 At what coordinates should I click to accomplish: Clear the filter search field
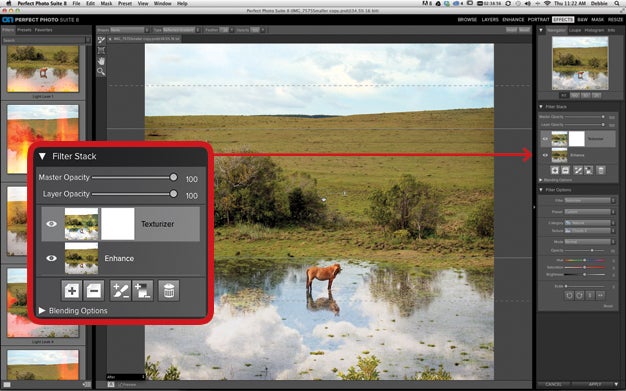[88, 40]
